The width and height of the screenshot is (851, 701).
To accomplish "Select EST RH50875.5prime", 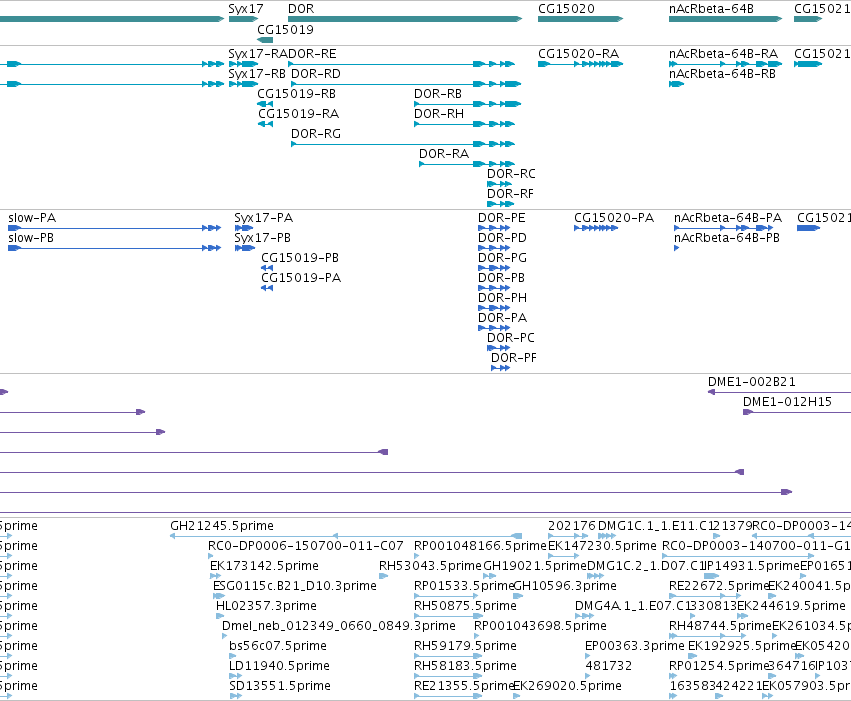I will coord(465,607).
